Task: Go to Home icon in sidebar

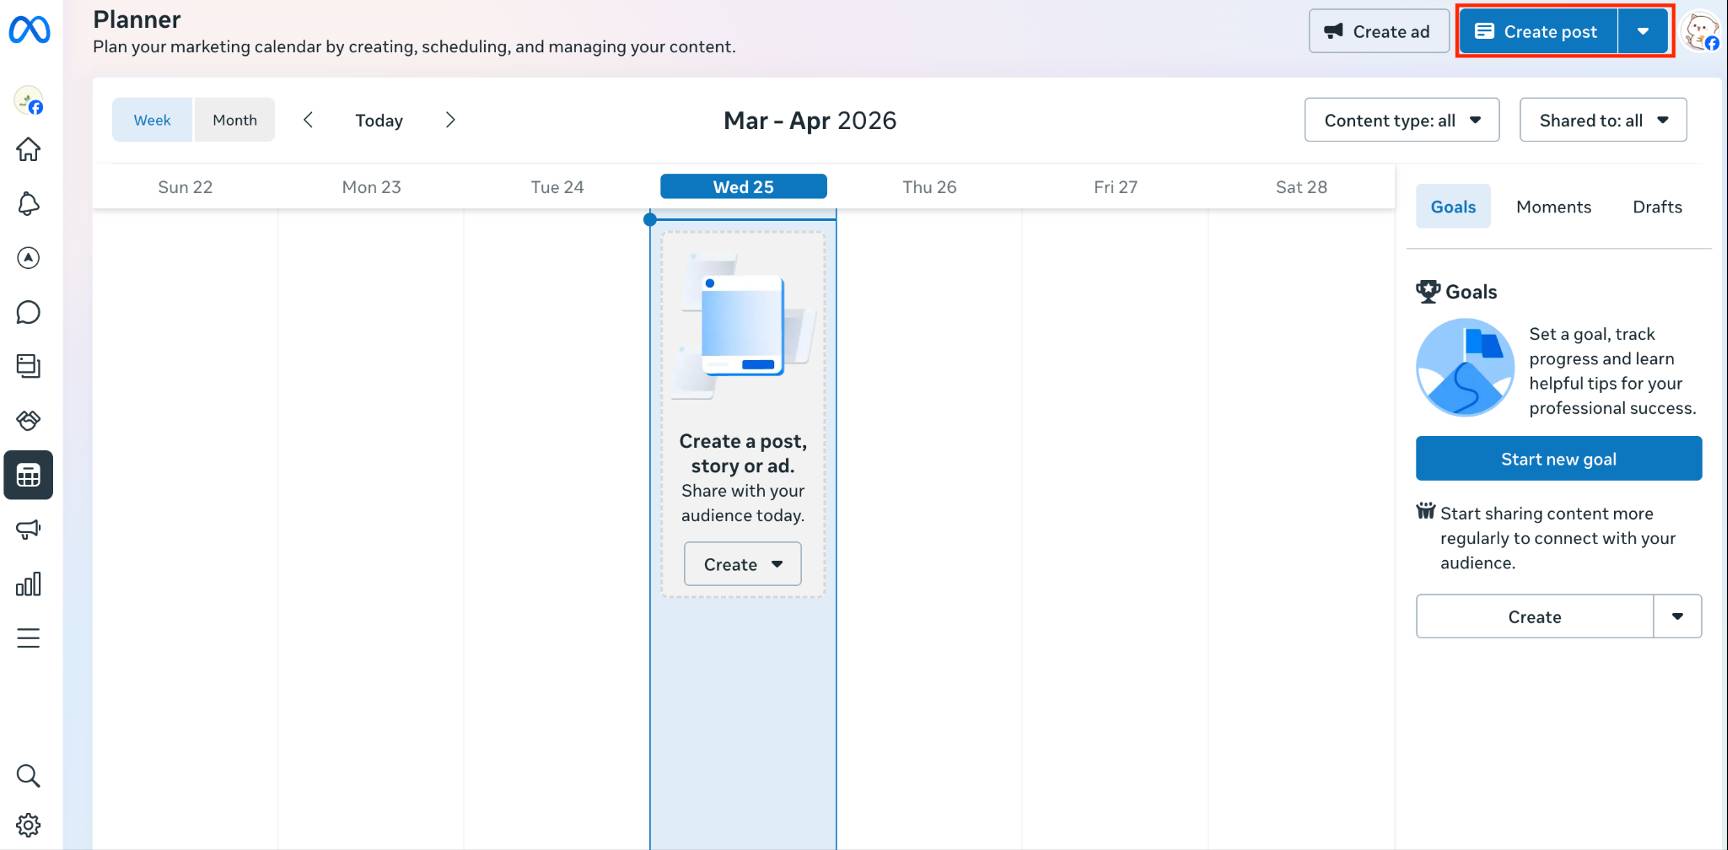Action: click(x=29, y=149)
